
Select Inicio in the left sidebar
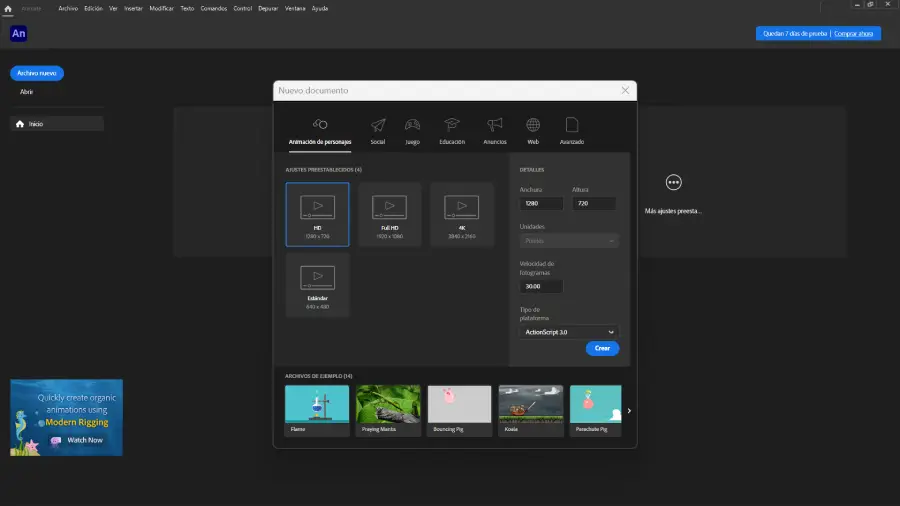57,124
